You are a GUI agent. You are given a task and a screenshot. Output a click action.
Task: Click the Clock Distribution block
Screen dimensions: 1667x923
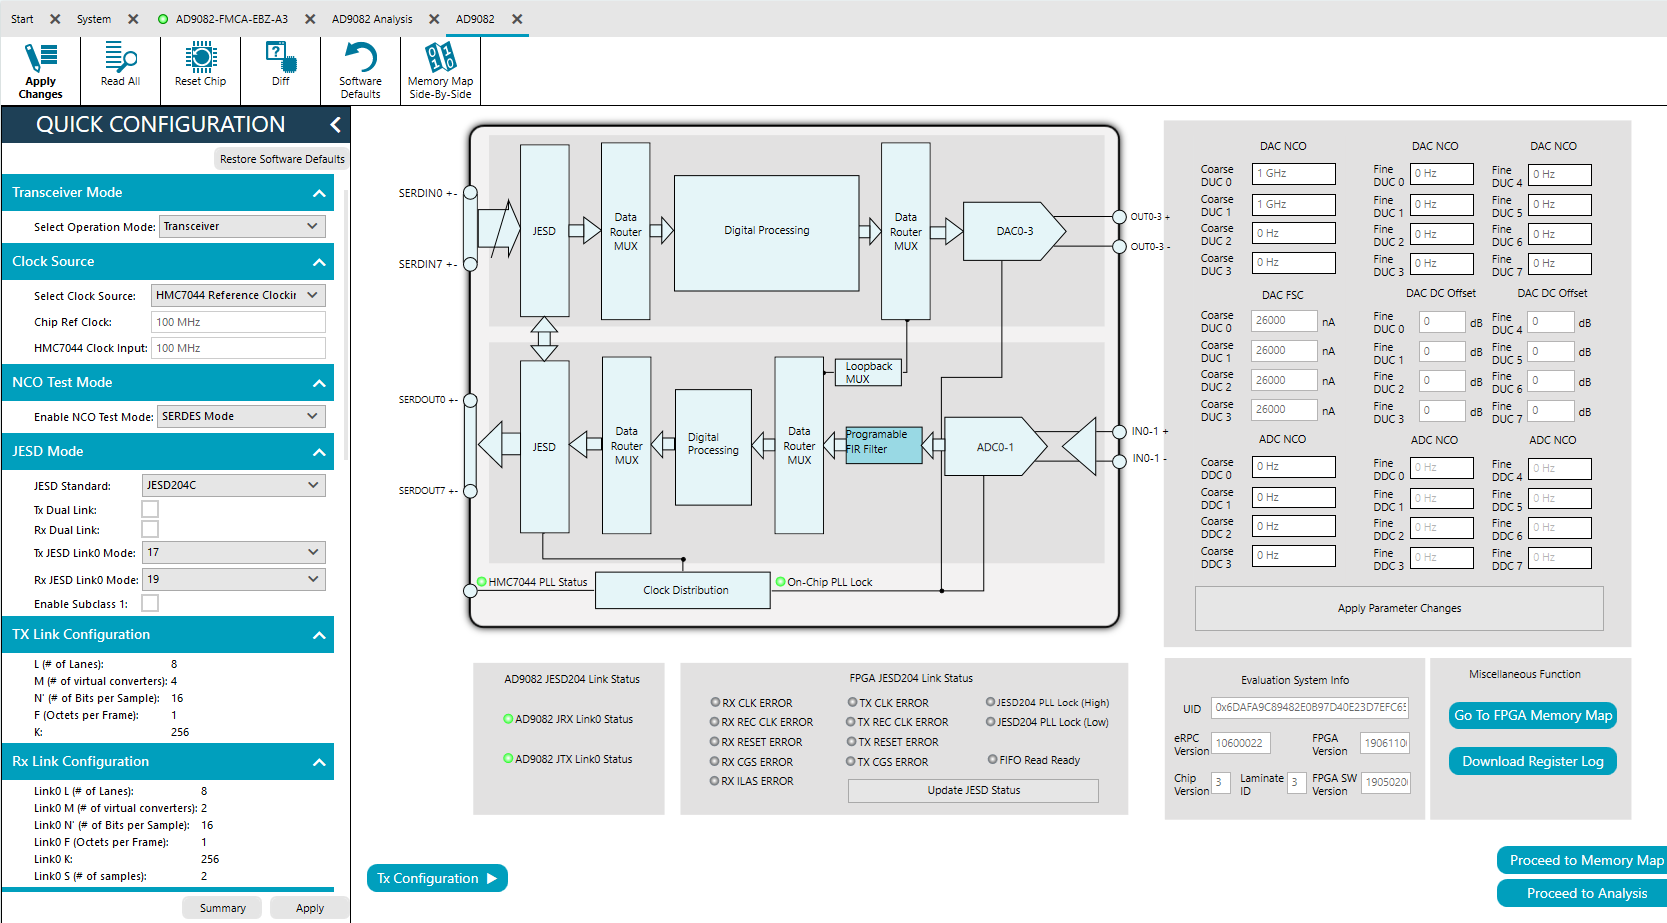pyautogui.click(x=683, y=590)
